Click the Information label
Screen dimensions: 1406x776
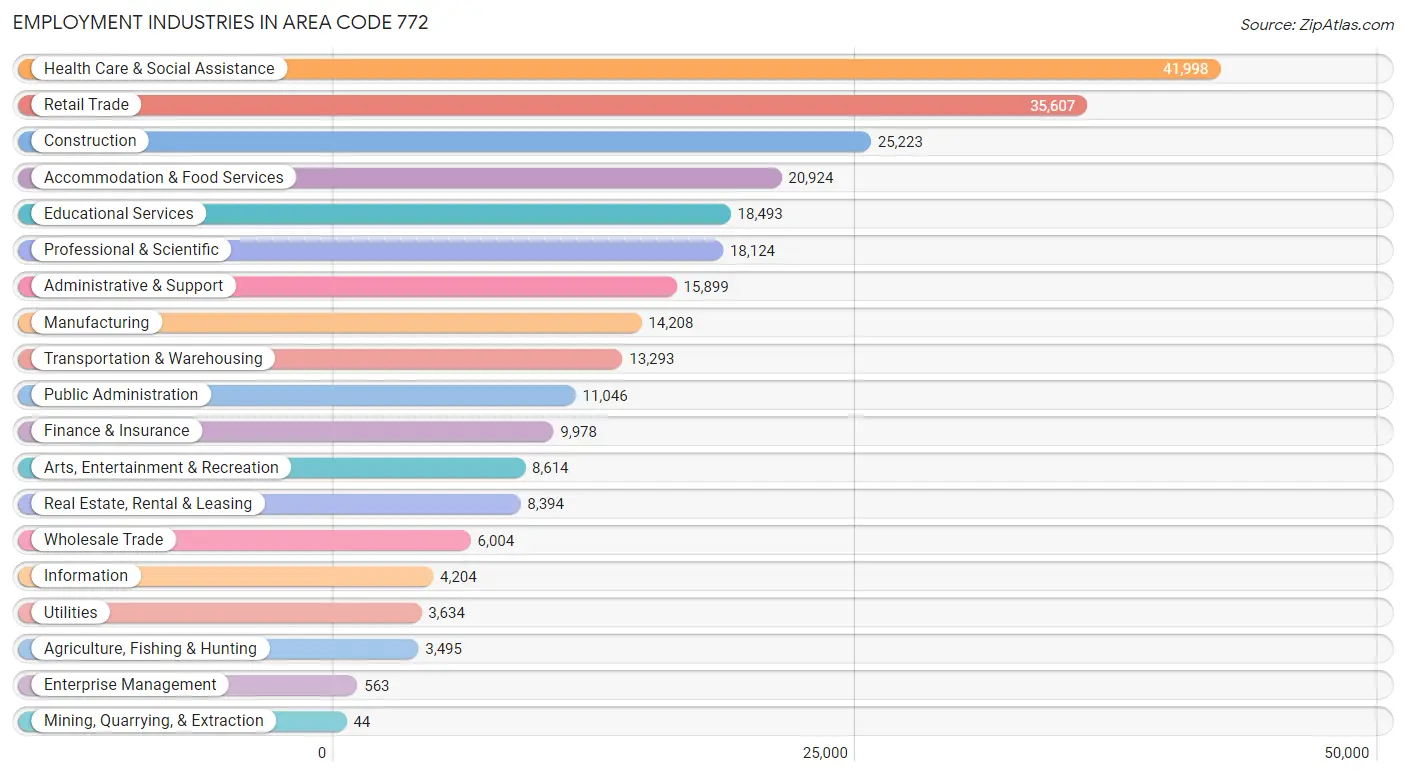(86, 575)
